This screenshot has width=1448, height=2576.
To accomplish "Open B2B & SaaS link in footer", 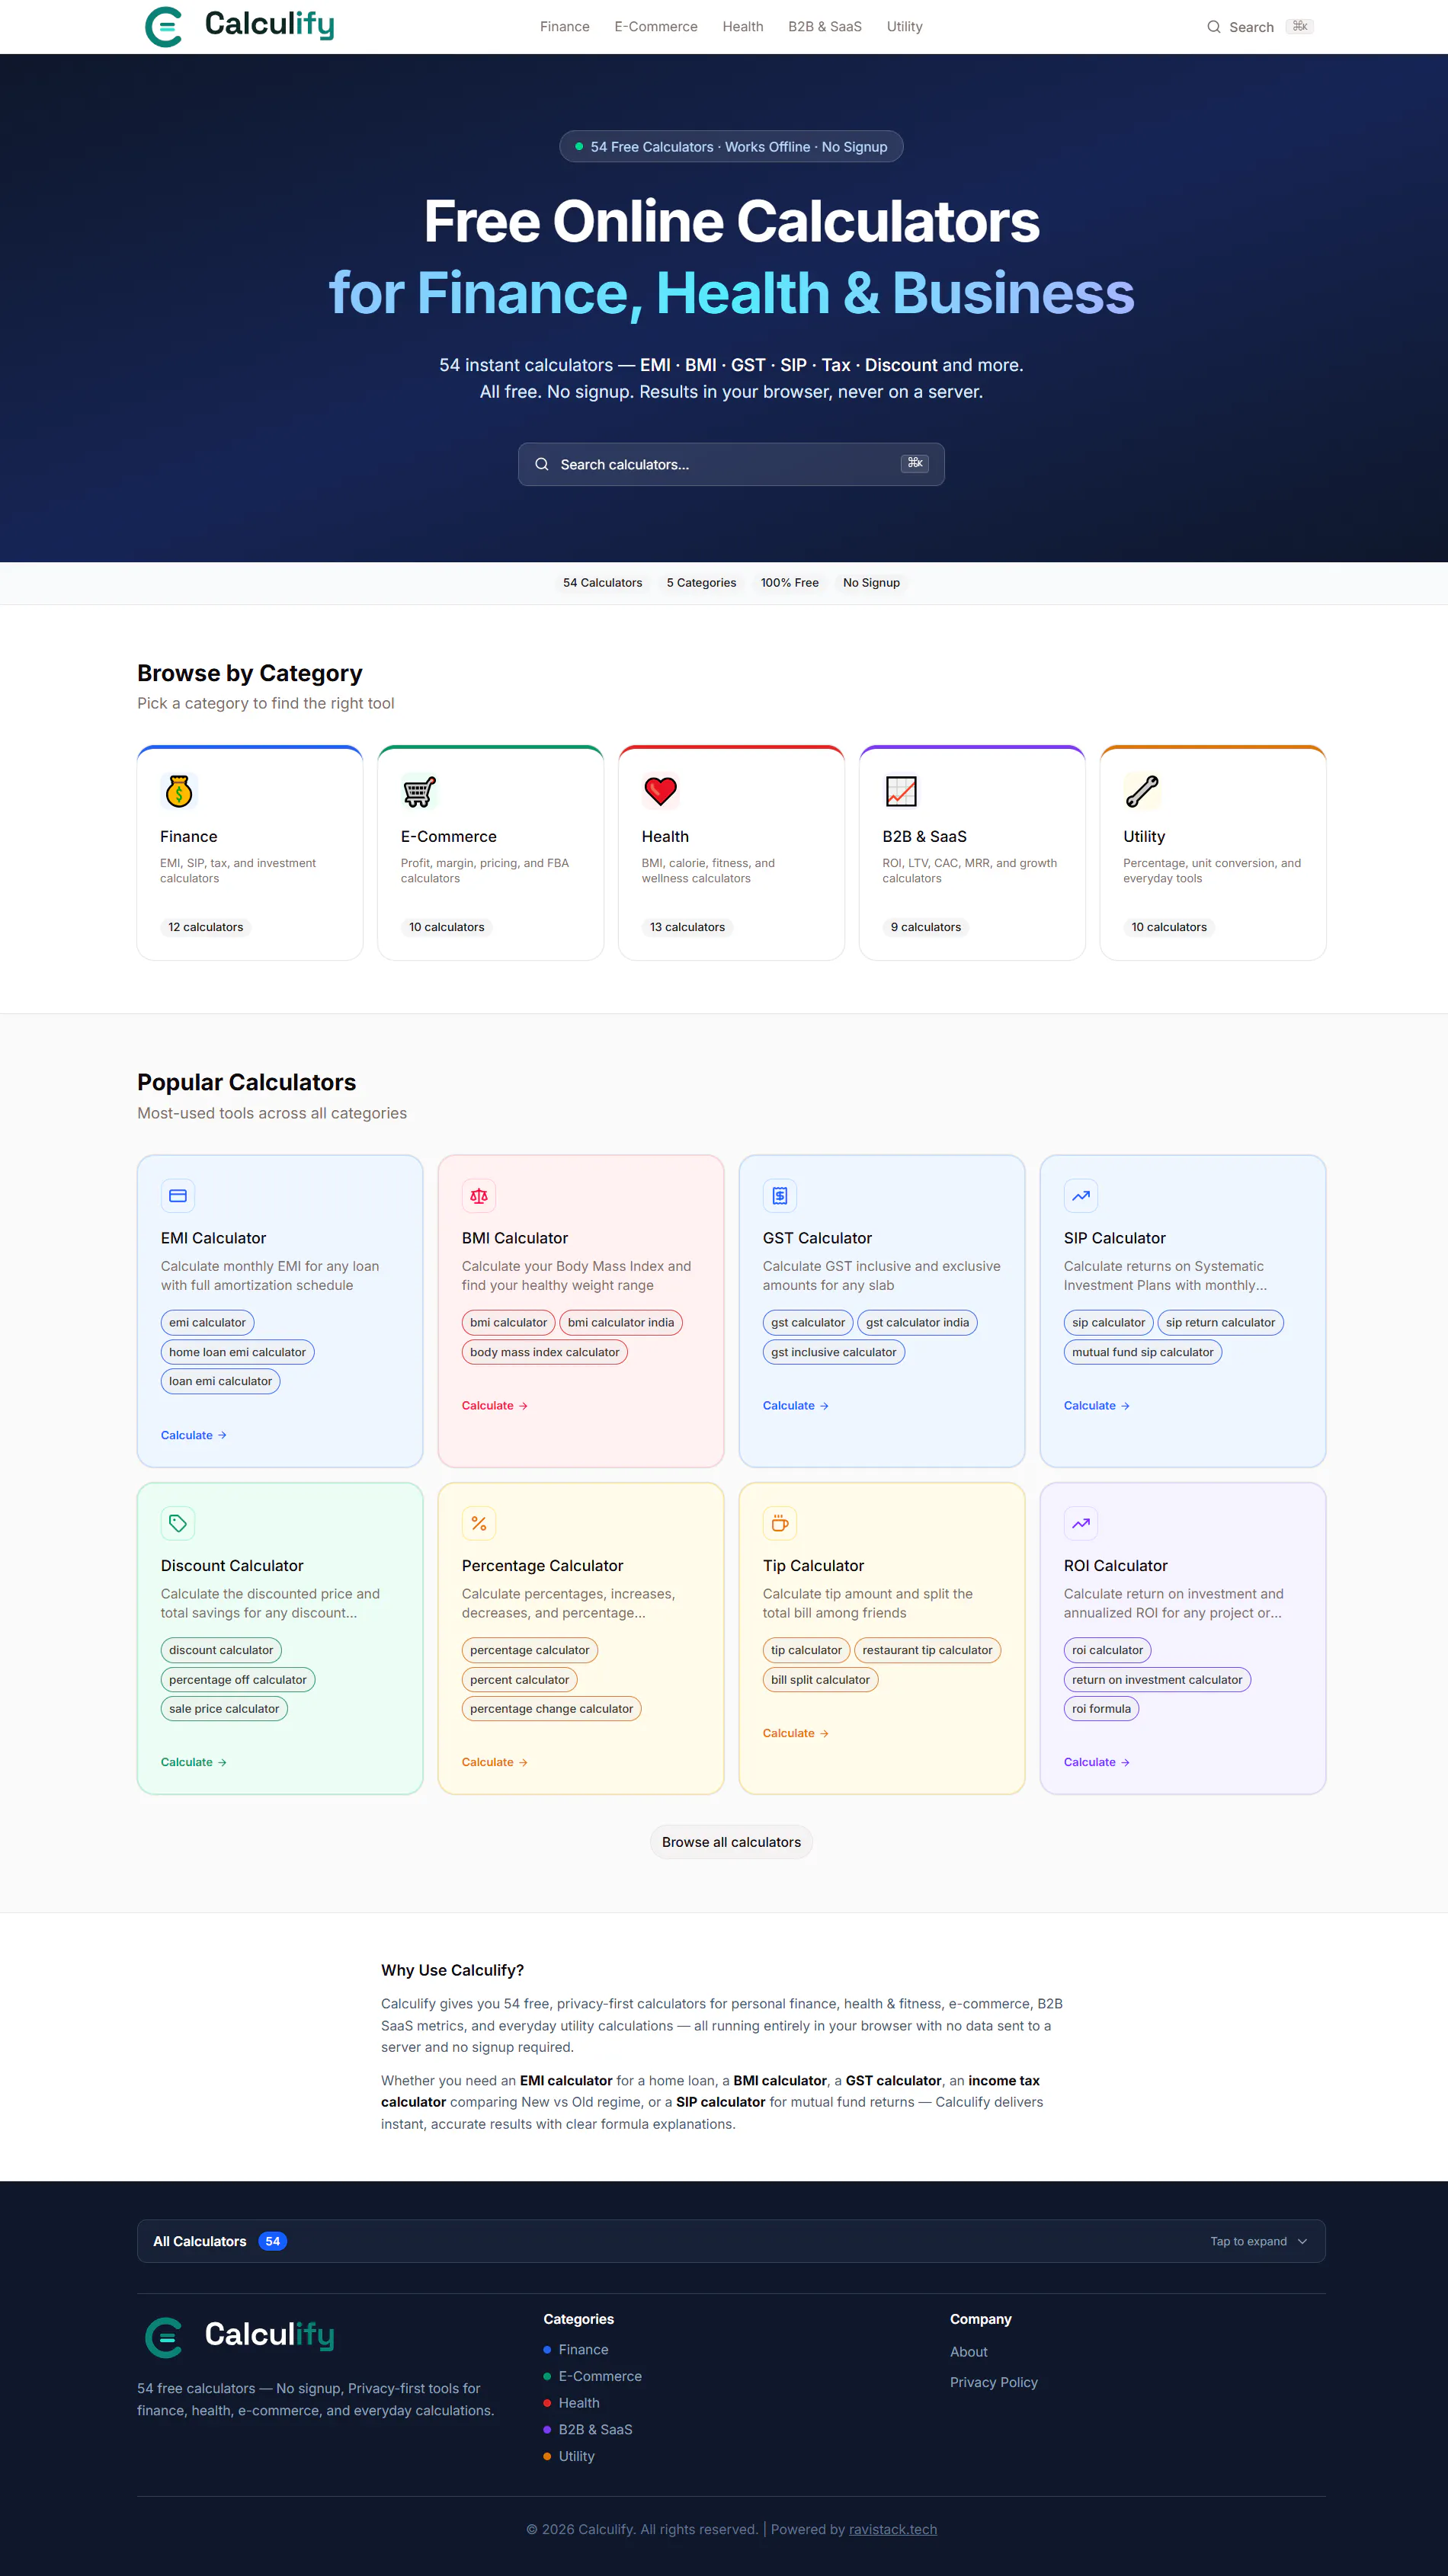I will tap(596, 2430).
